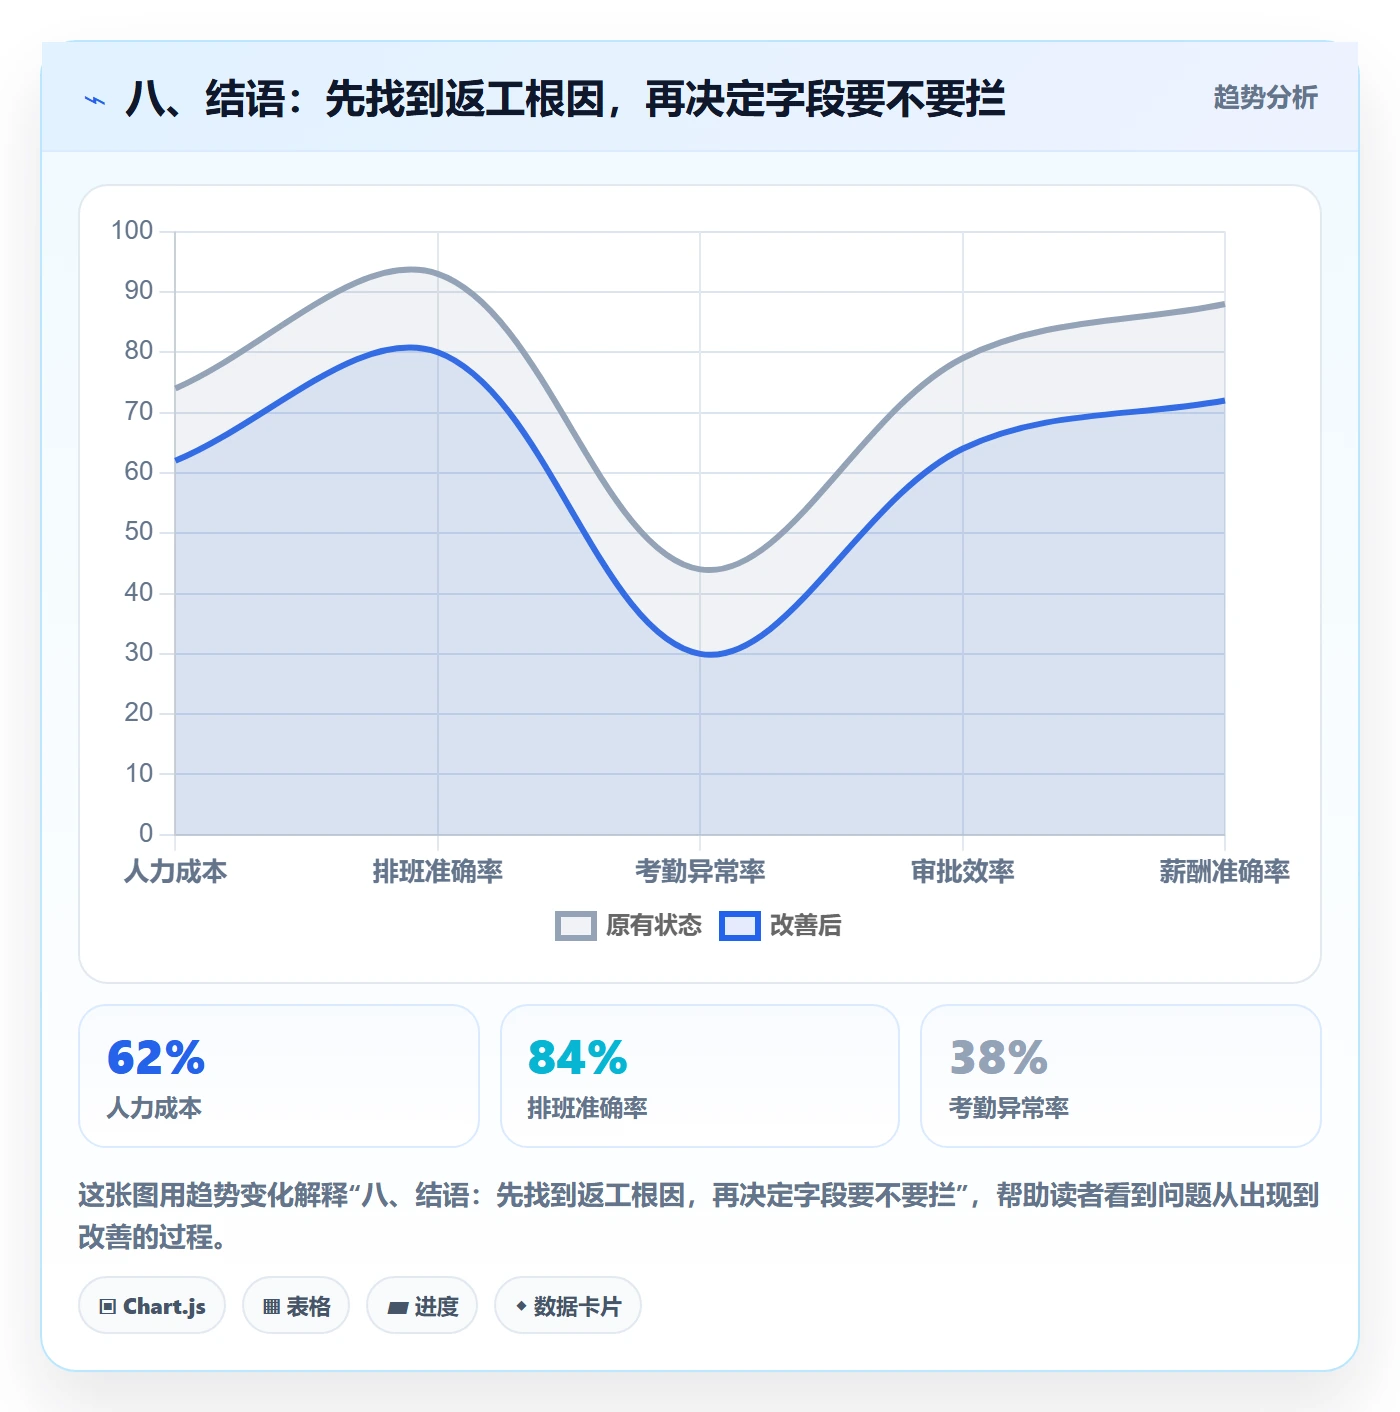1400x1412 pixels.
Task: Click the 改善后 legend text
Action: (805, 926)
